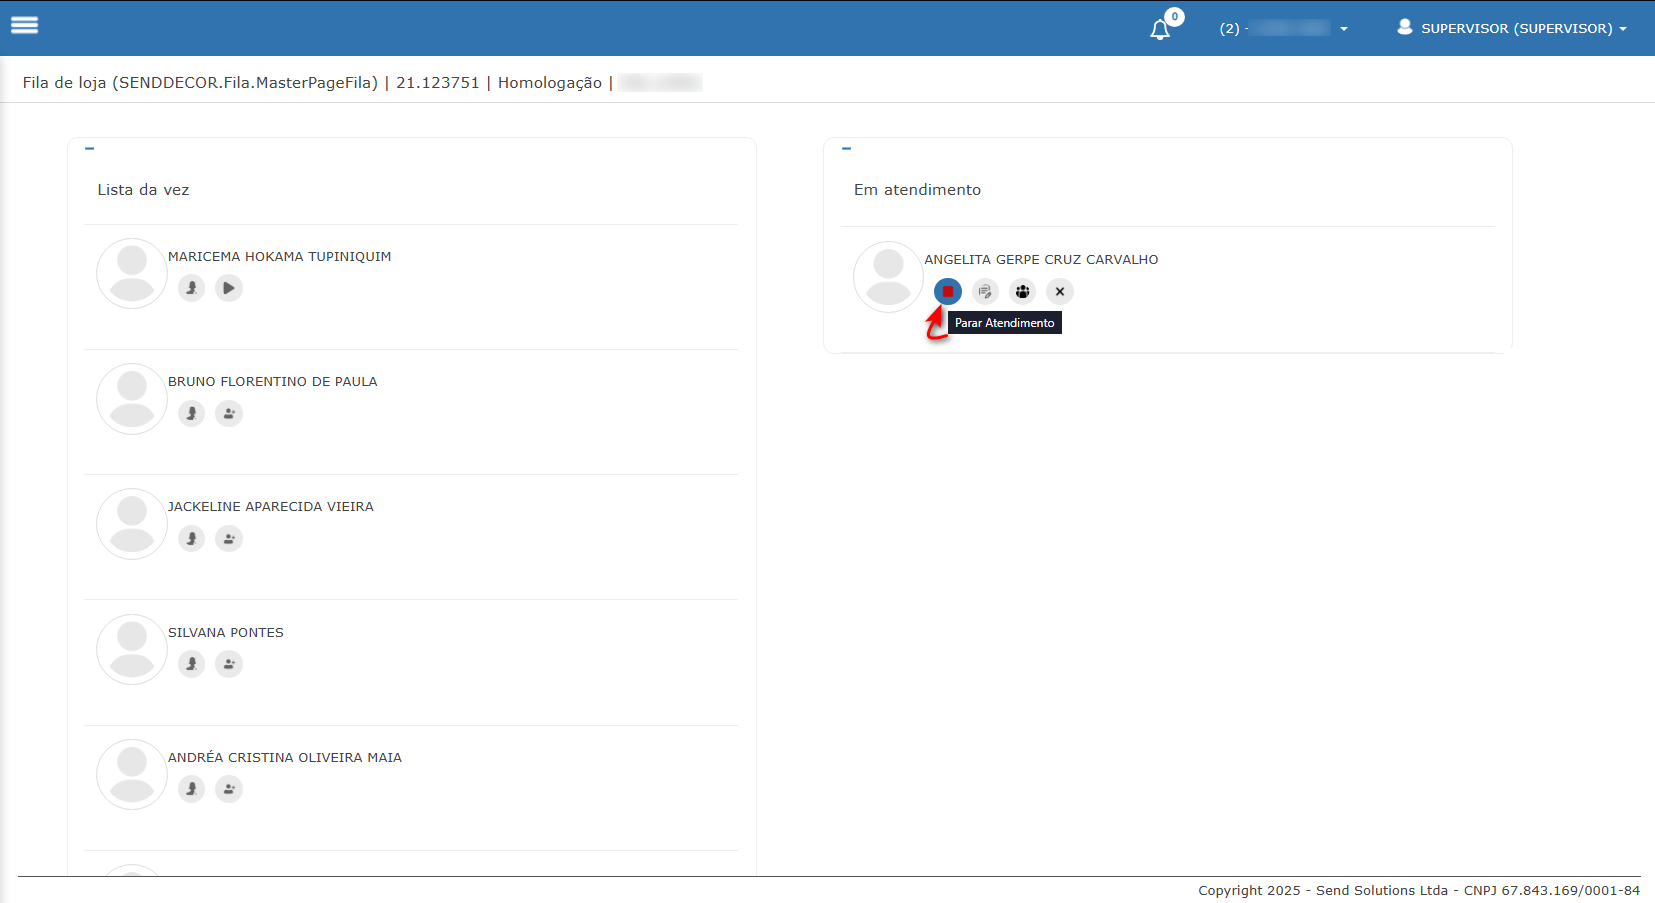Click the X icon for Angelita Gerpe

[1059, 291]
